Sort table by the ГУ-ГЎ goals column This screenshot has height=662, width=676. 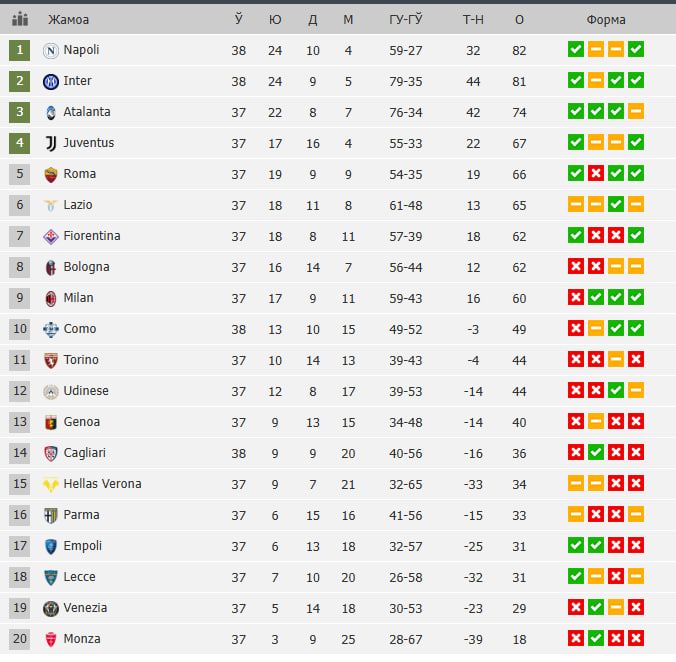406,19
